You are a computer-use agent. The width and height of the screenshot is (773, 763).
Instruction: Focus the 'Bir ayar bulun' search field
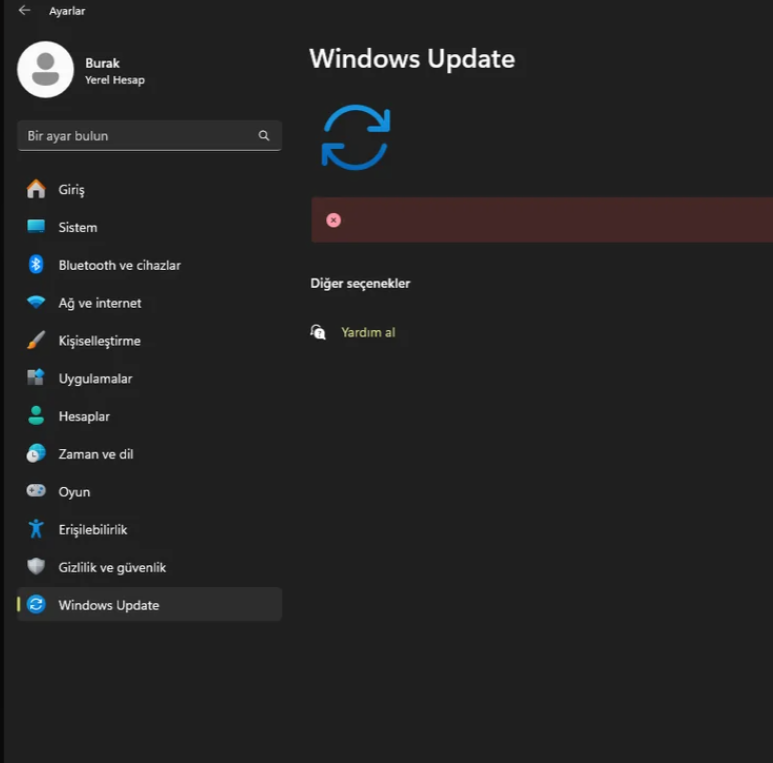(149, 136)
